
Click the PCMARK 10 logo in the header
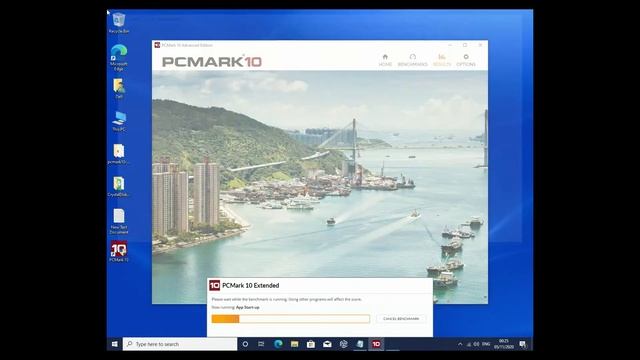[212, 62]
